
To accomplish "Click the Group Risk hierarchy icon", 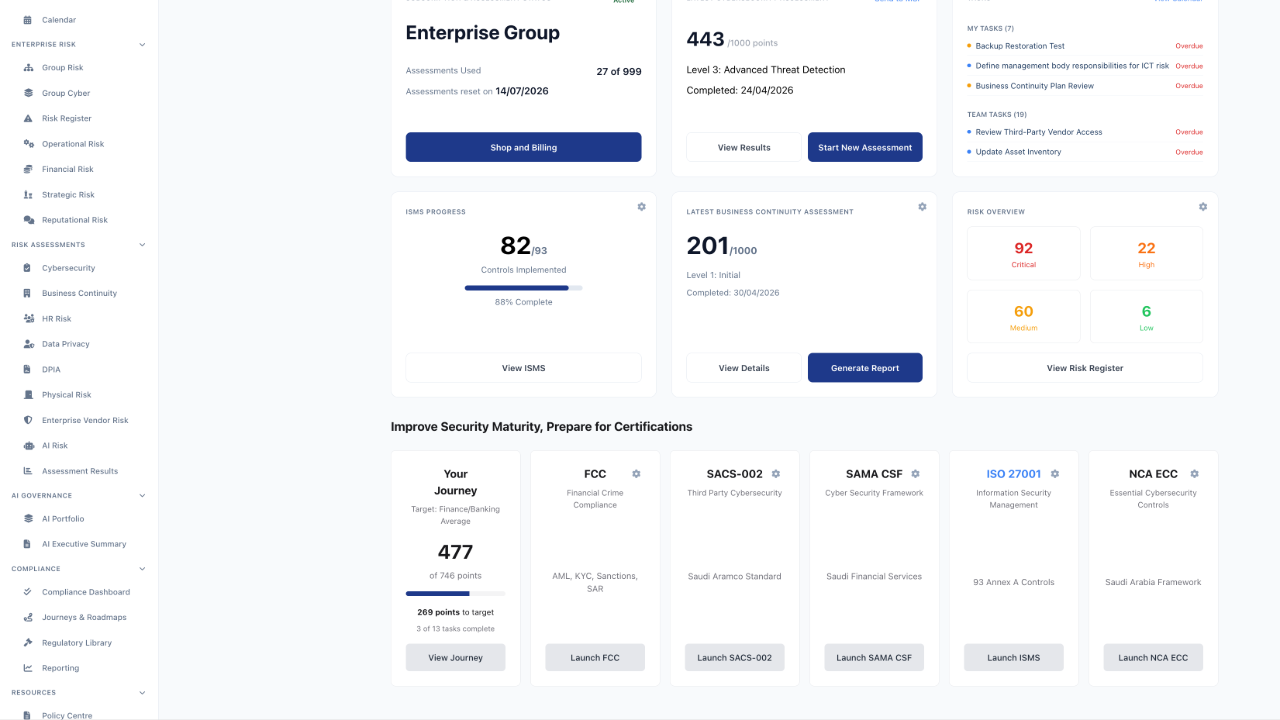I will point(29,68).
